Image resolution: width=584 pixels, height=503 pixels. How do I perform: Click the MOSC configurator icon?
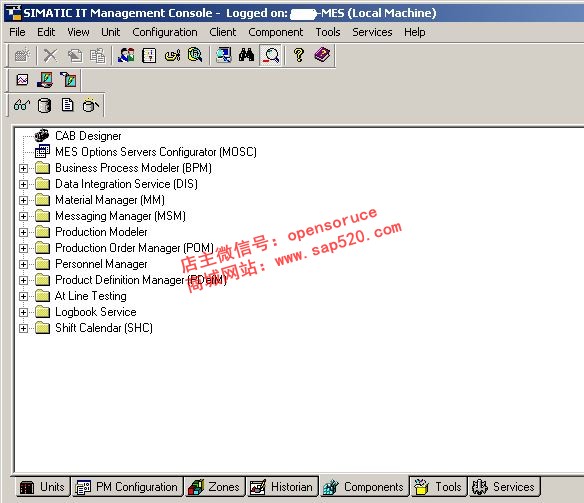click(42, 152)
